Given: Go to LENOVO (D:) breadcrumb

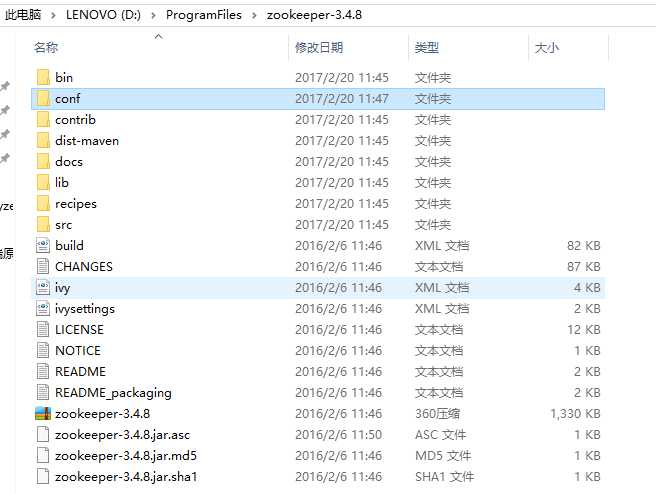Looking at the screenshot, I should pyautogui.click(x=103, y=15).
